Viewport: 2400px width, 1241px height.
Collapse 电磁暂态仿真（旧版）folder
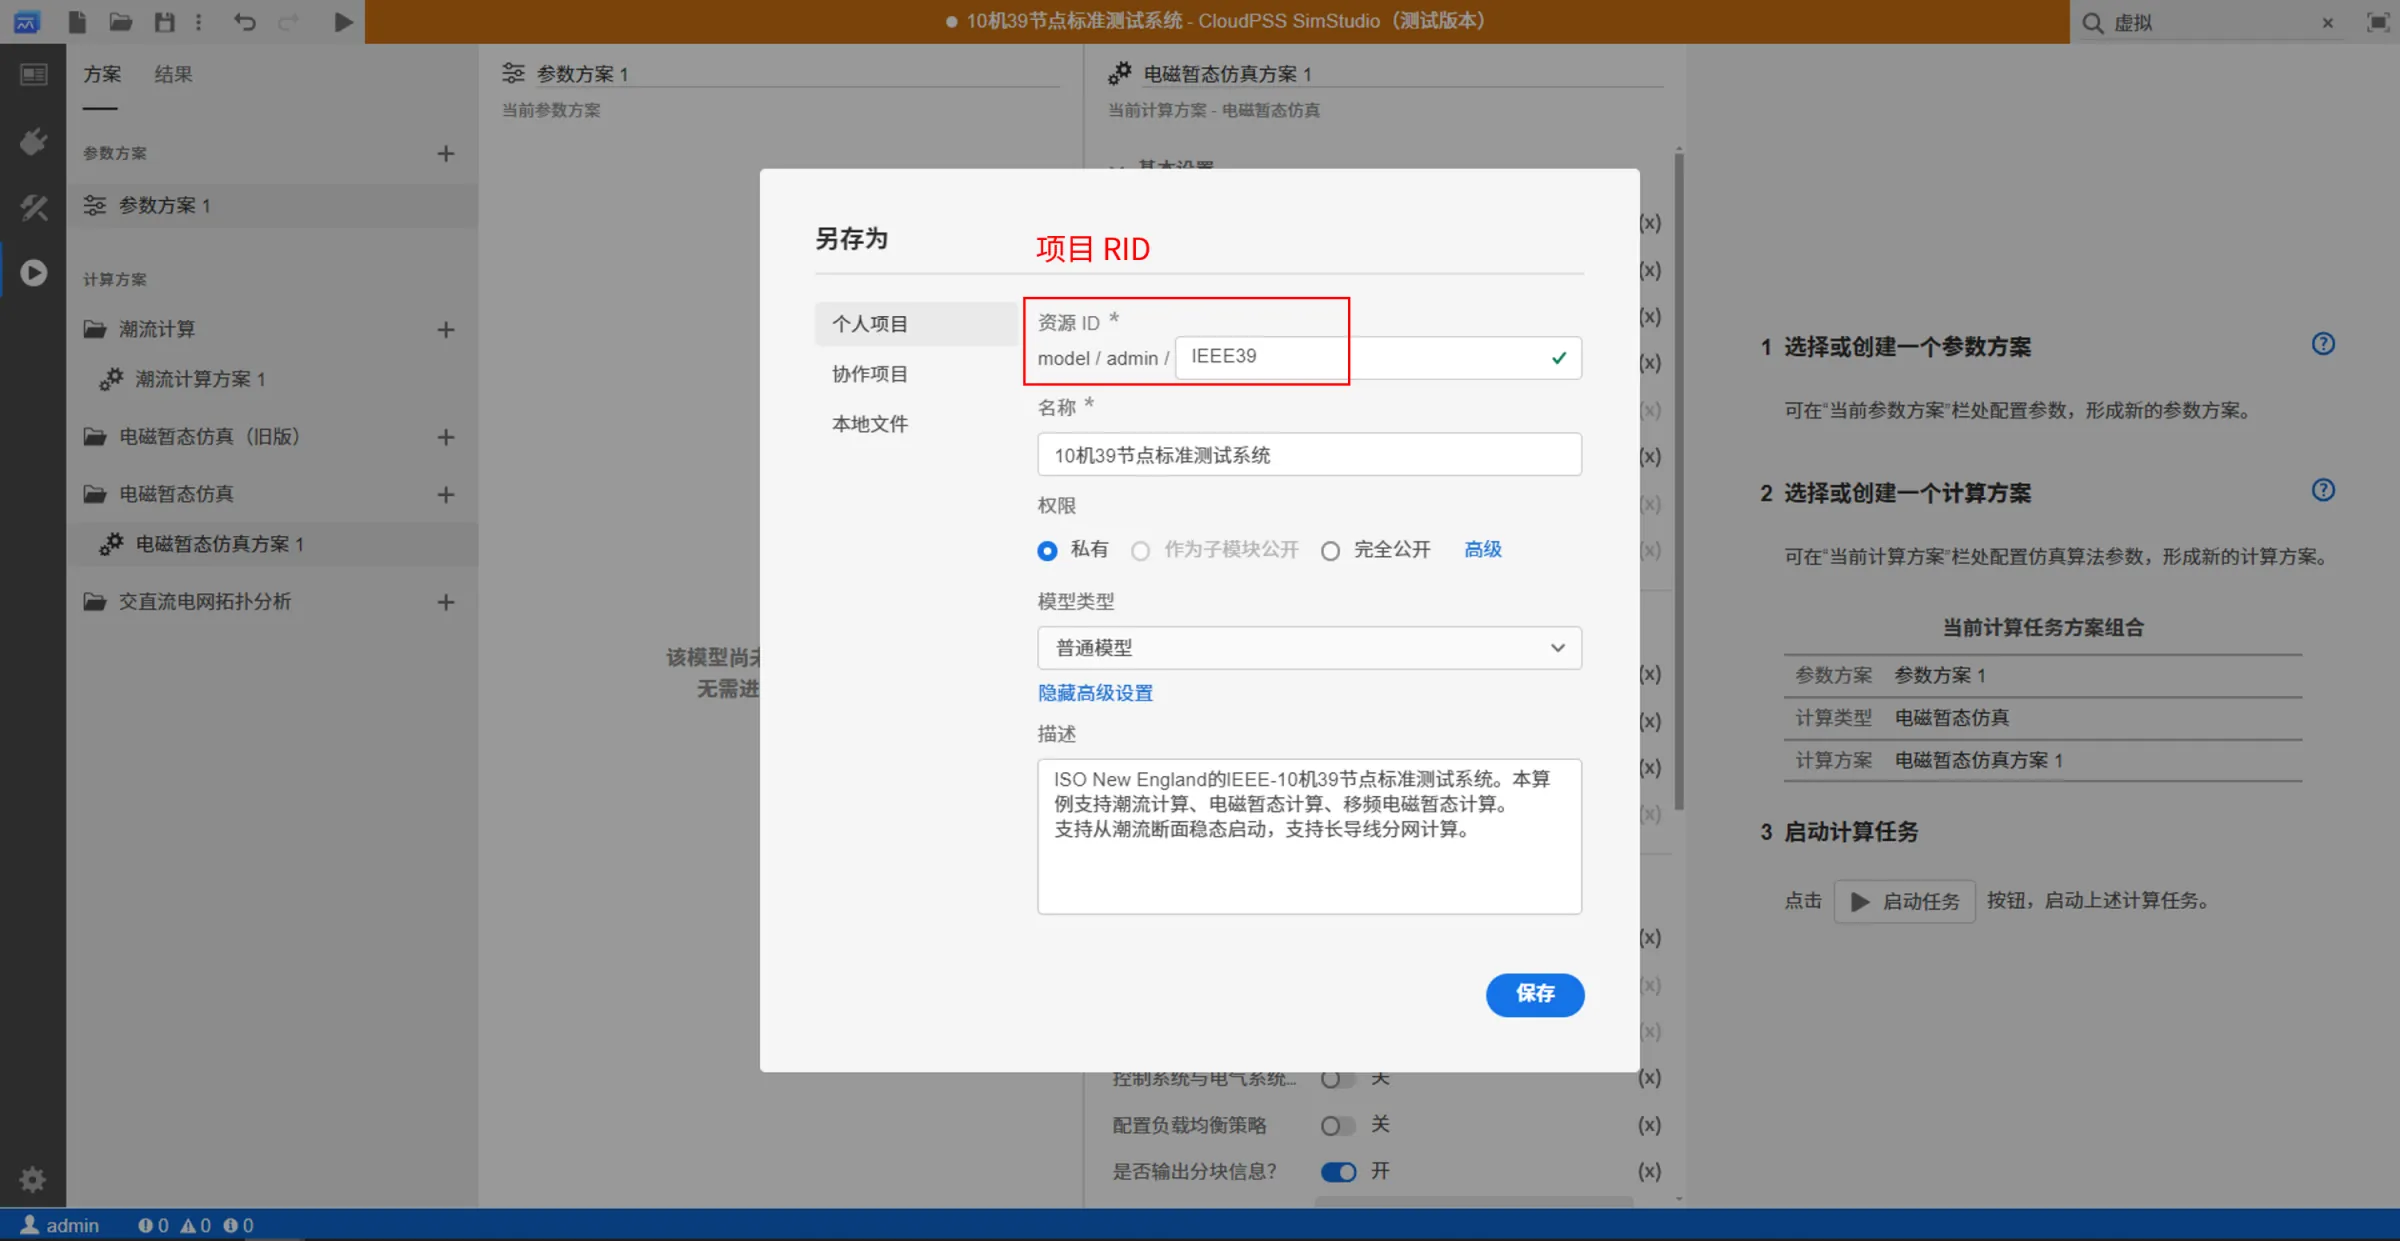coord(95,436)
